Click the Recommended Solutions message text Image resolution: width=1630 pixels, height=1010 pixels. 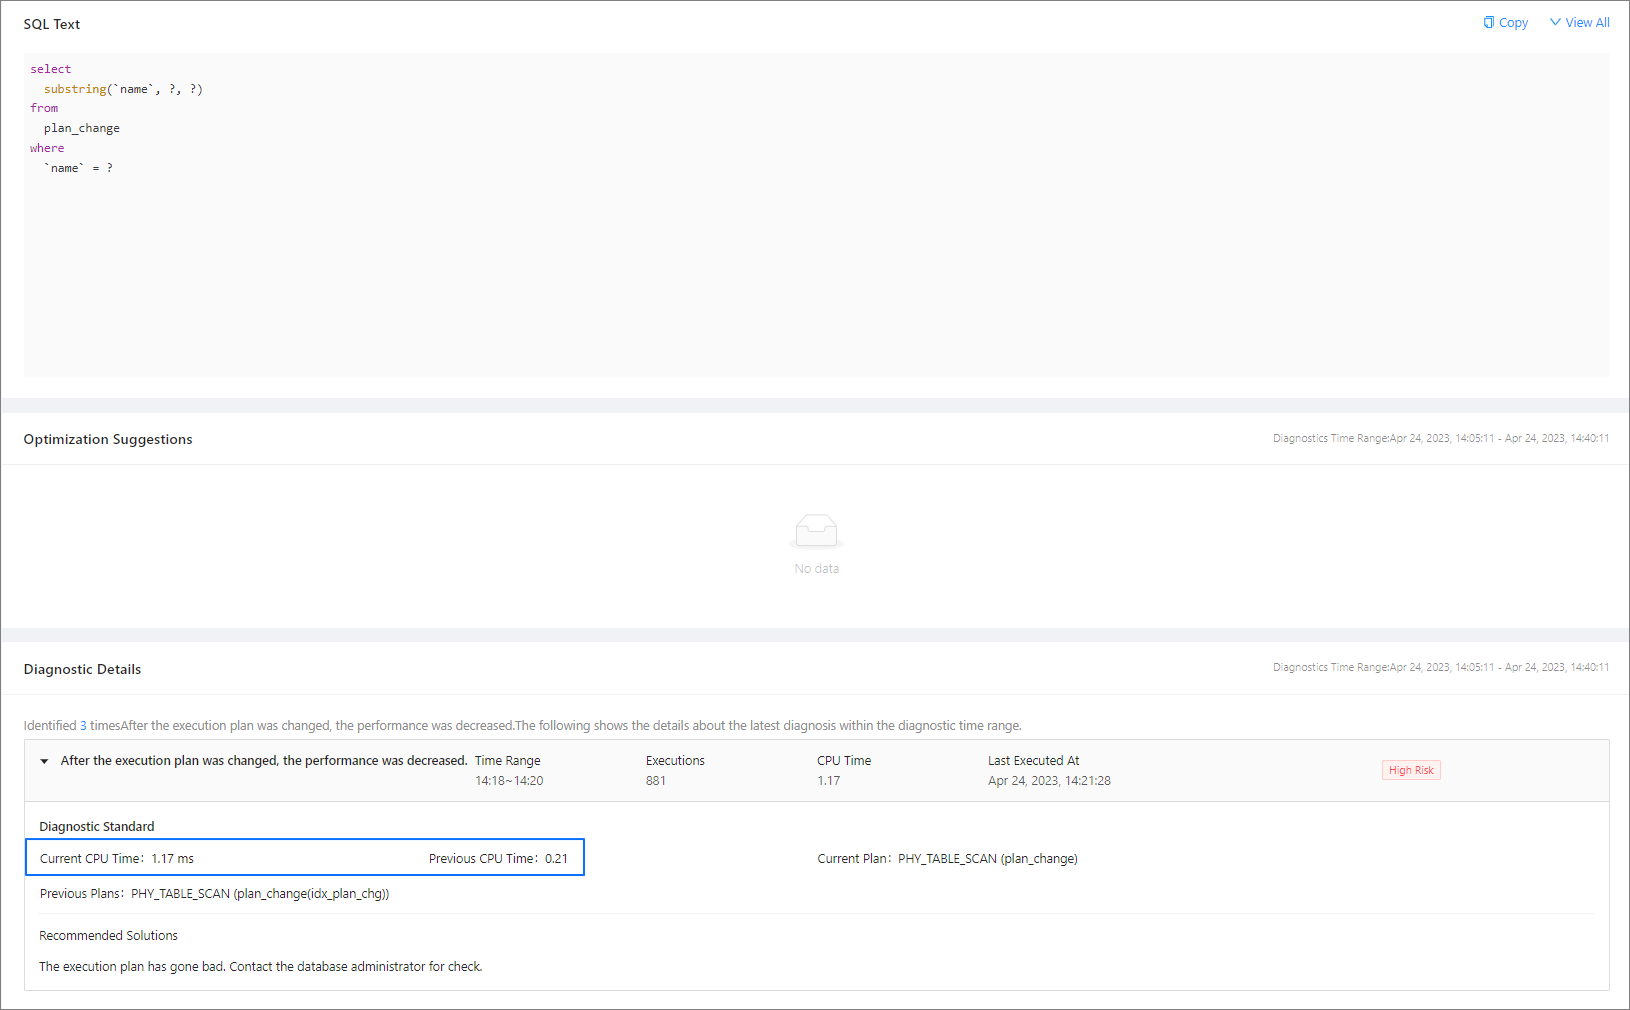click(x=260, y=966)
